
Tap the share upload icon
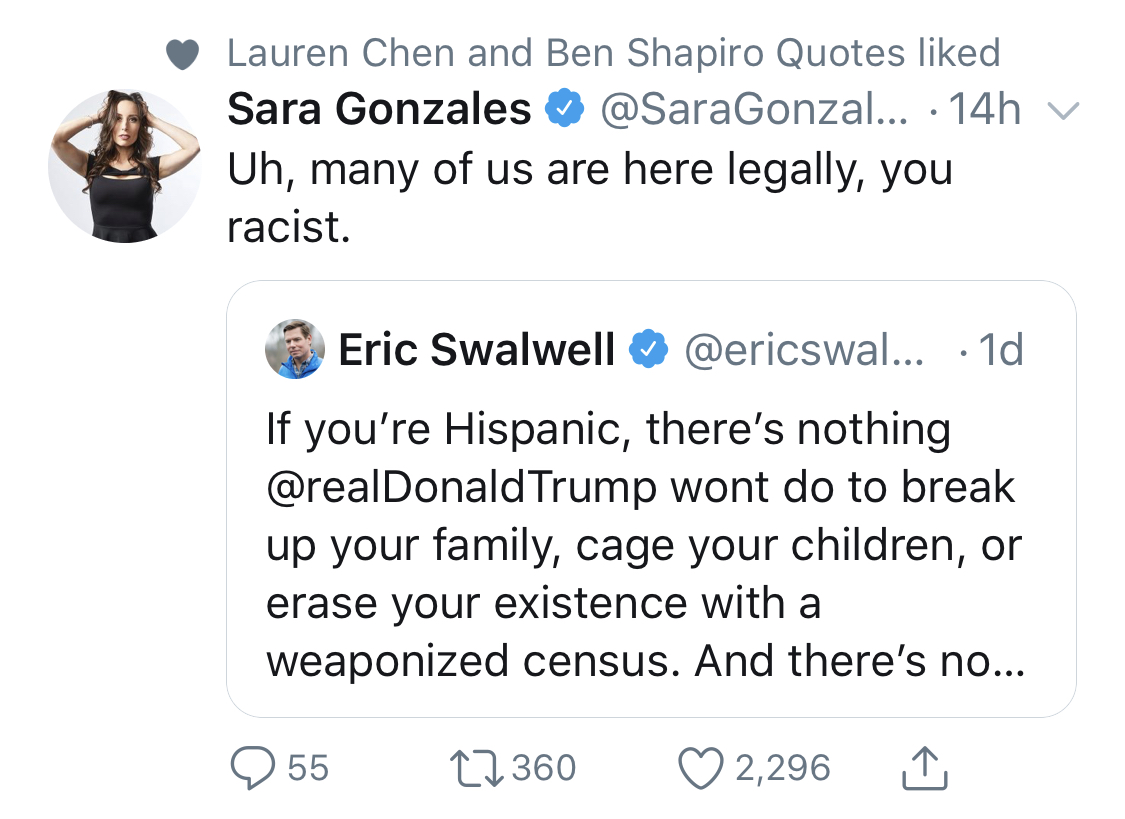[x=924, y=768]
